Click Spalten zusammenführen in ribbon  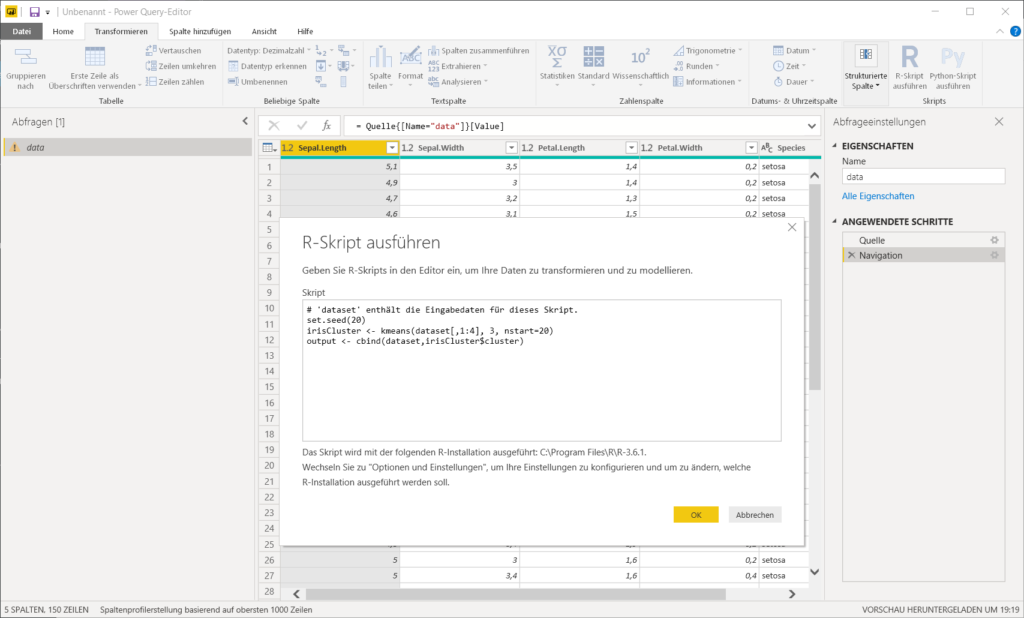pyautogui.click(x=478, y=50)
